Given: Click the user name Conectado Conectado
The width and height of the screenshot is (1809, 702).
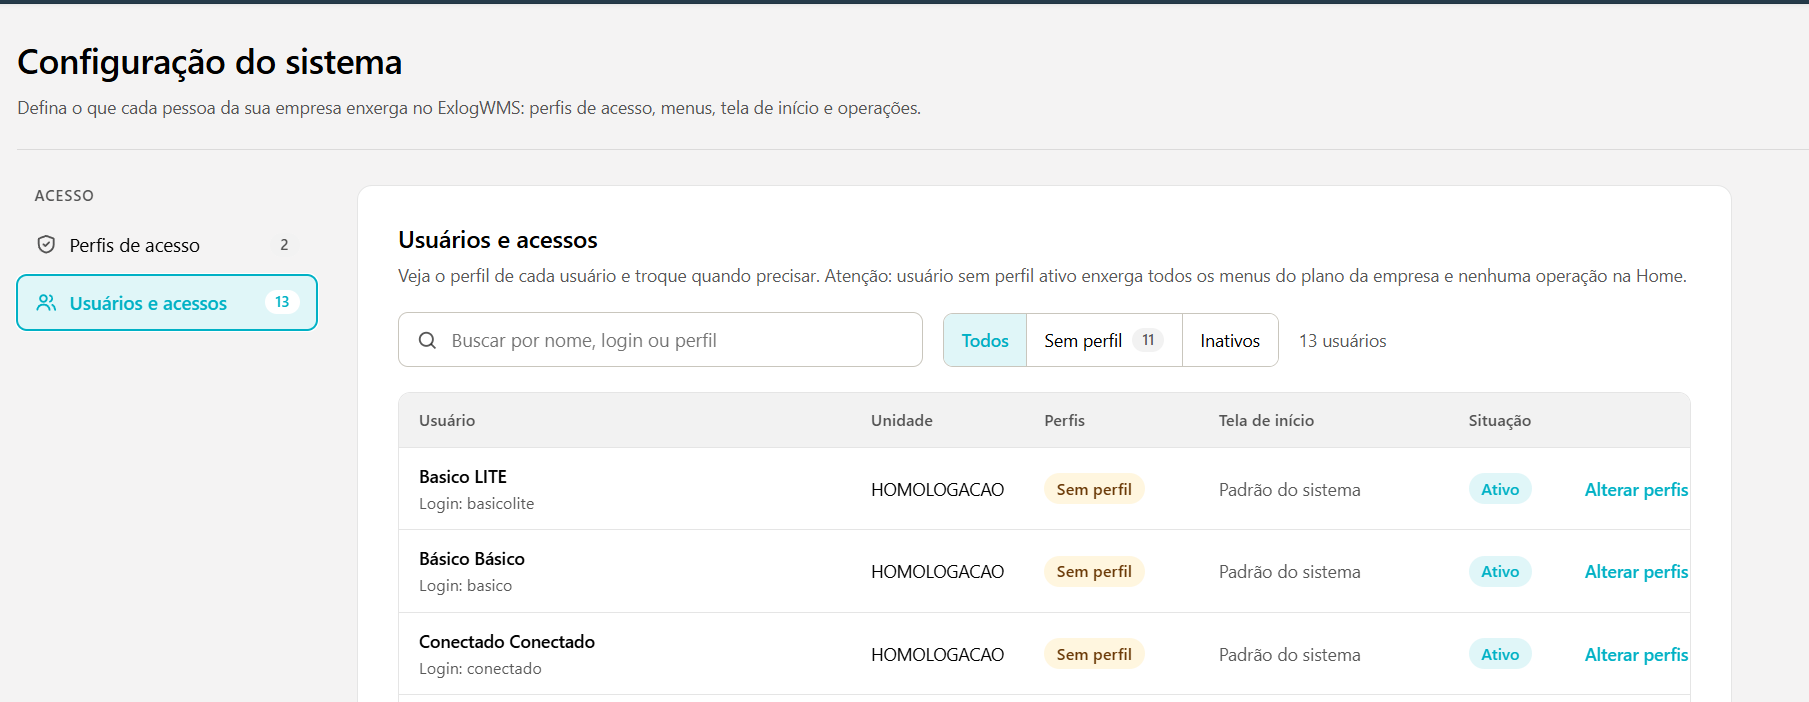Looking at the screenshot, I should pyautogui.click(x=507, y=642).
